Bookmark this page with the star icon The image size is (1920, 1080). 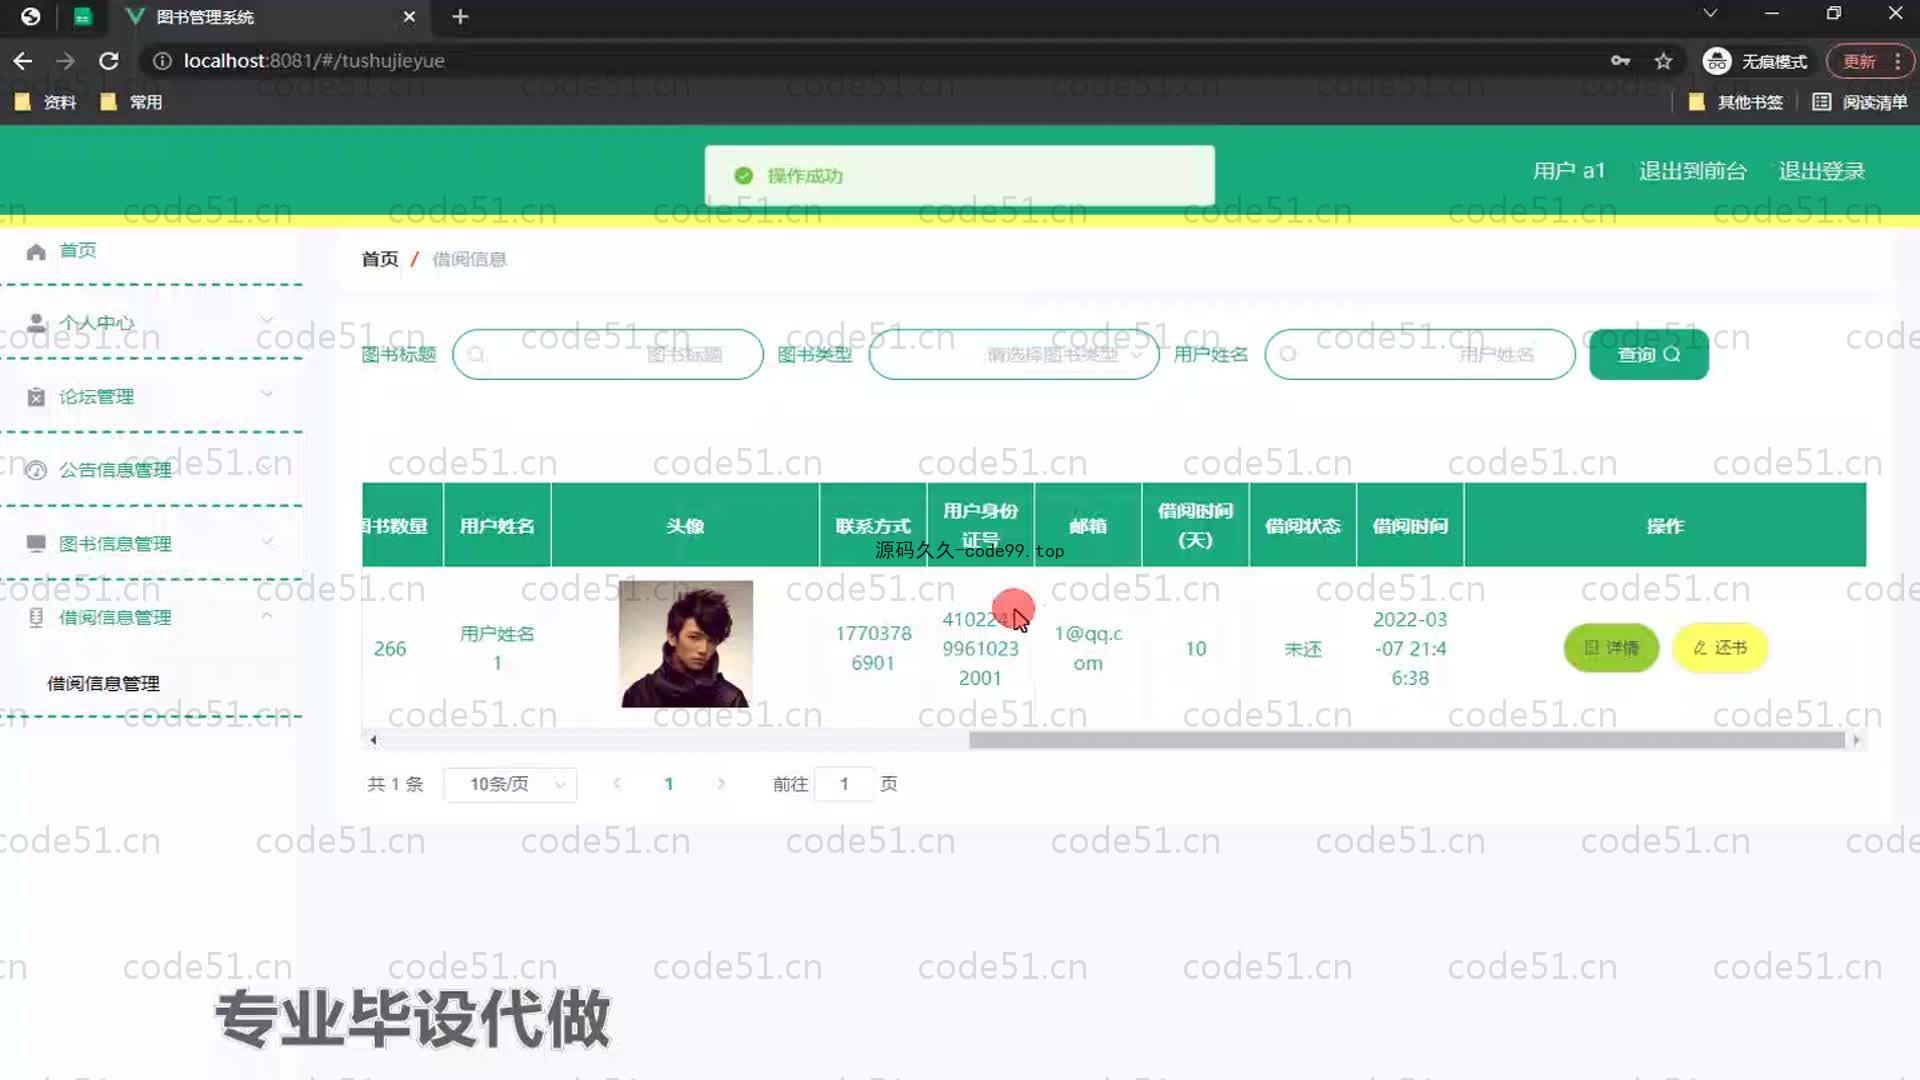pos(1663,61)
